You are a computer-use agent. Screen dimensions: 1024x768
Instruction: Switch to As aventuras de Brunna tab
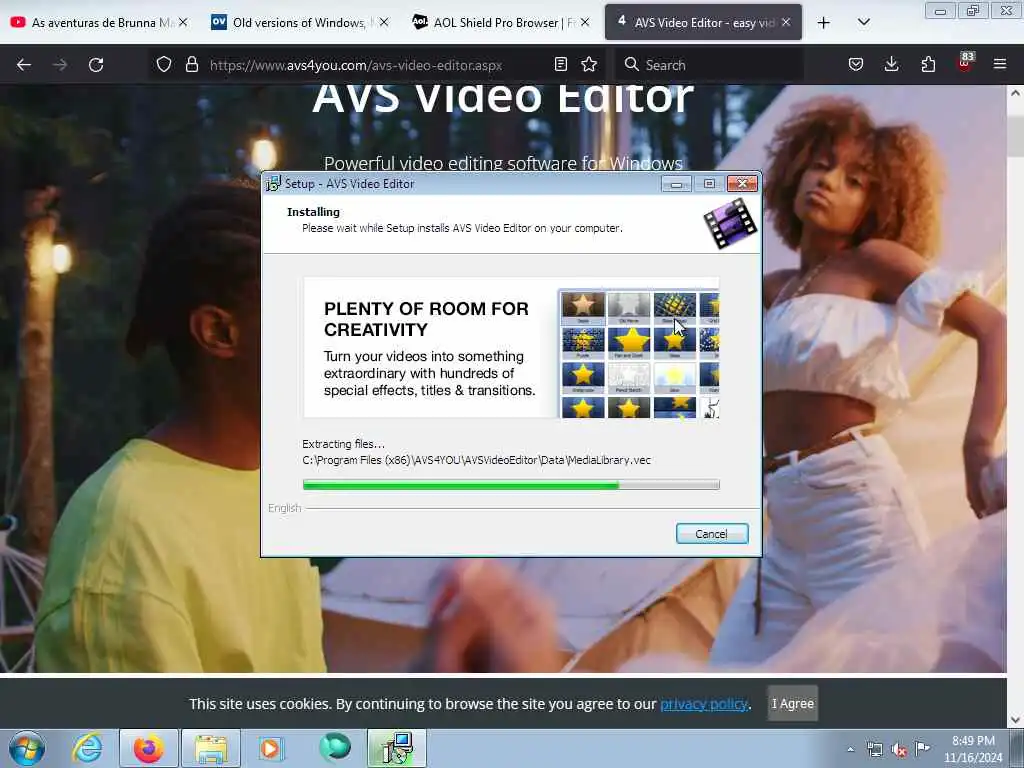(99, 23)
